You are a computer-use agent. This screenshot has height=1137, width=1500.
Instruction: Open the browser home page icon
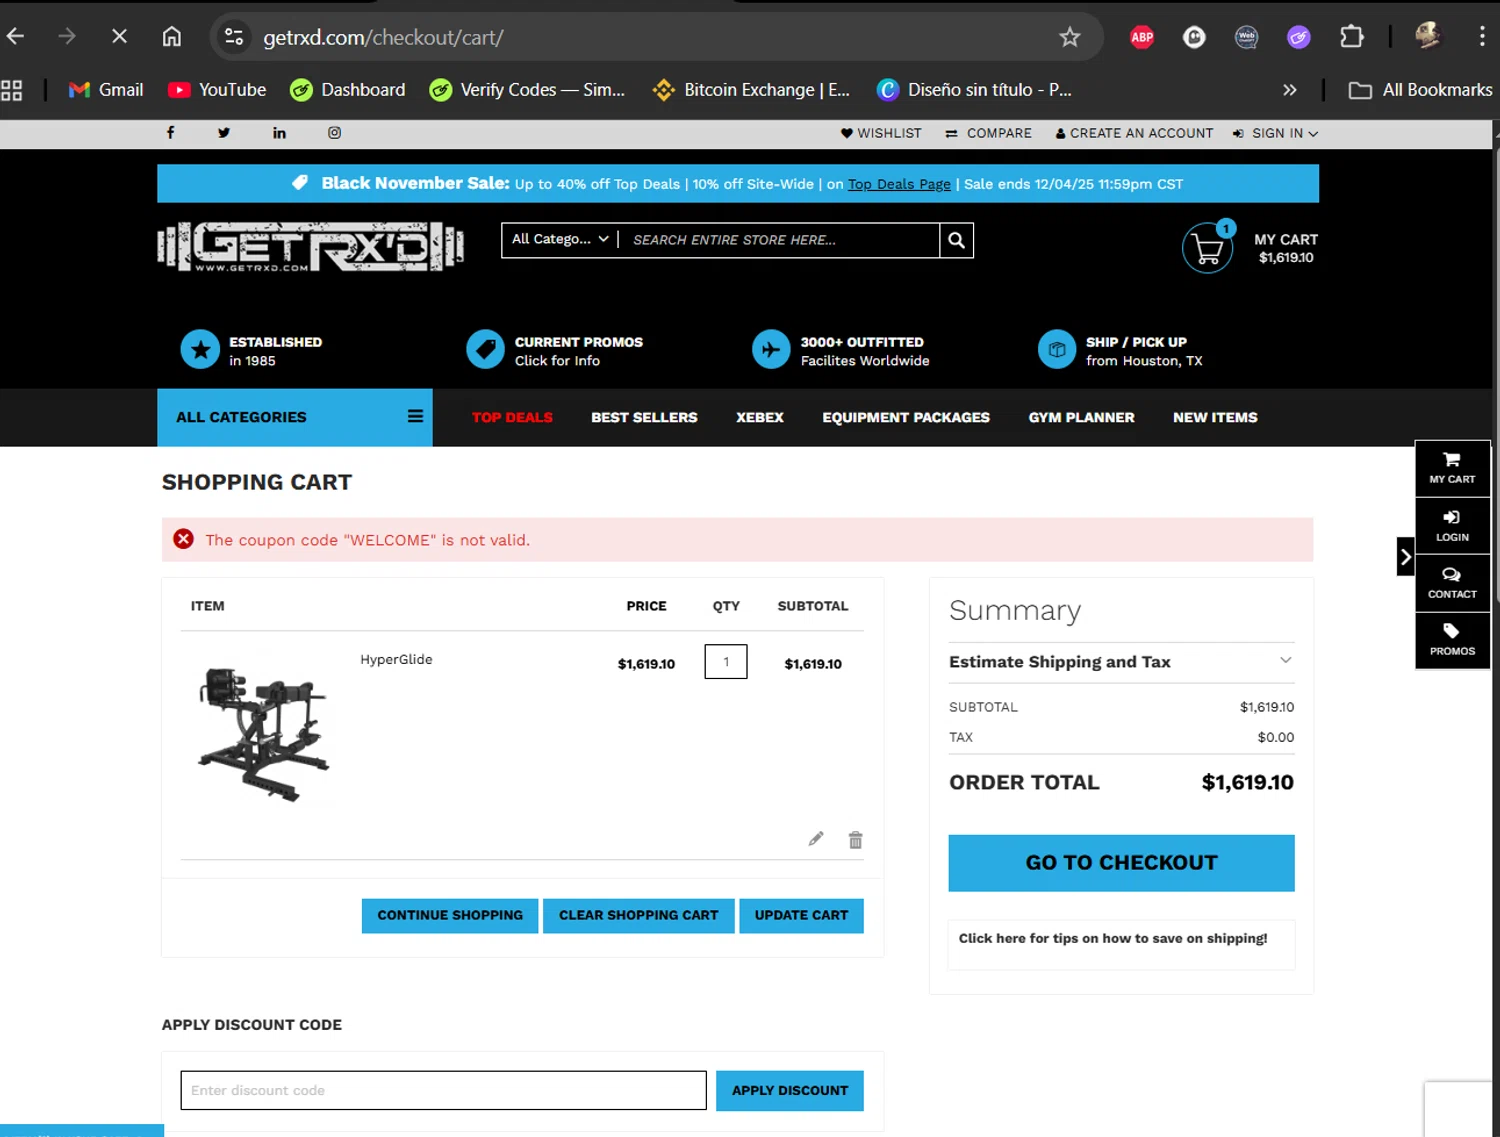pyautogui.click(x=172, y=37)
